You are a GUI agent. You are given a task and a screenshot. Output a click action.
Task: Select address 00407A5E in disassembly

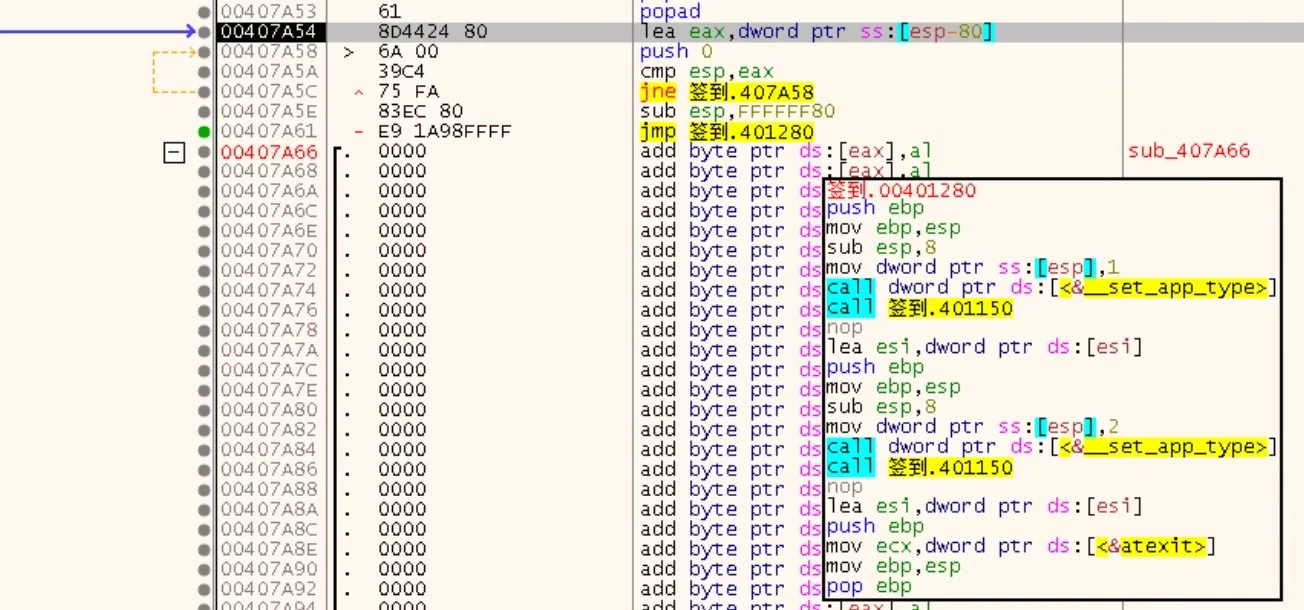click(267, 111)
